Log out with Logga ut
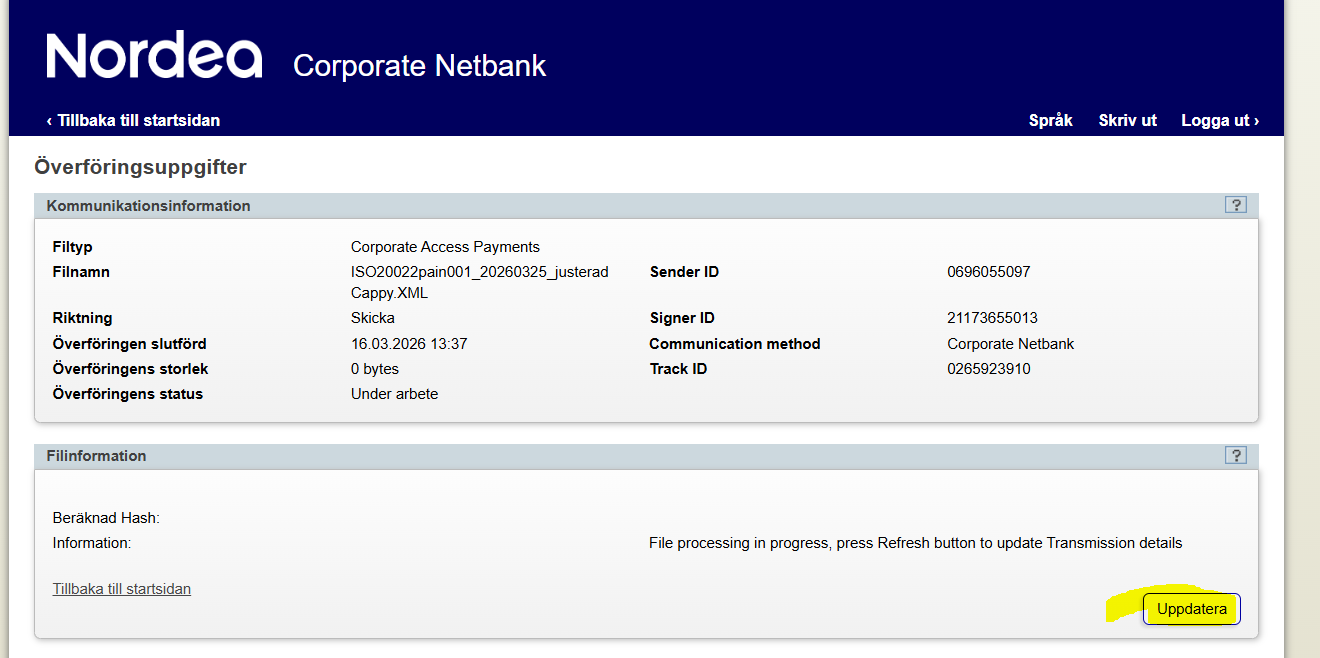This screenshot has height=658, width=1320. (1220, 120)
